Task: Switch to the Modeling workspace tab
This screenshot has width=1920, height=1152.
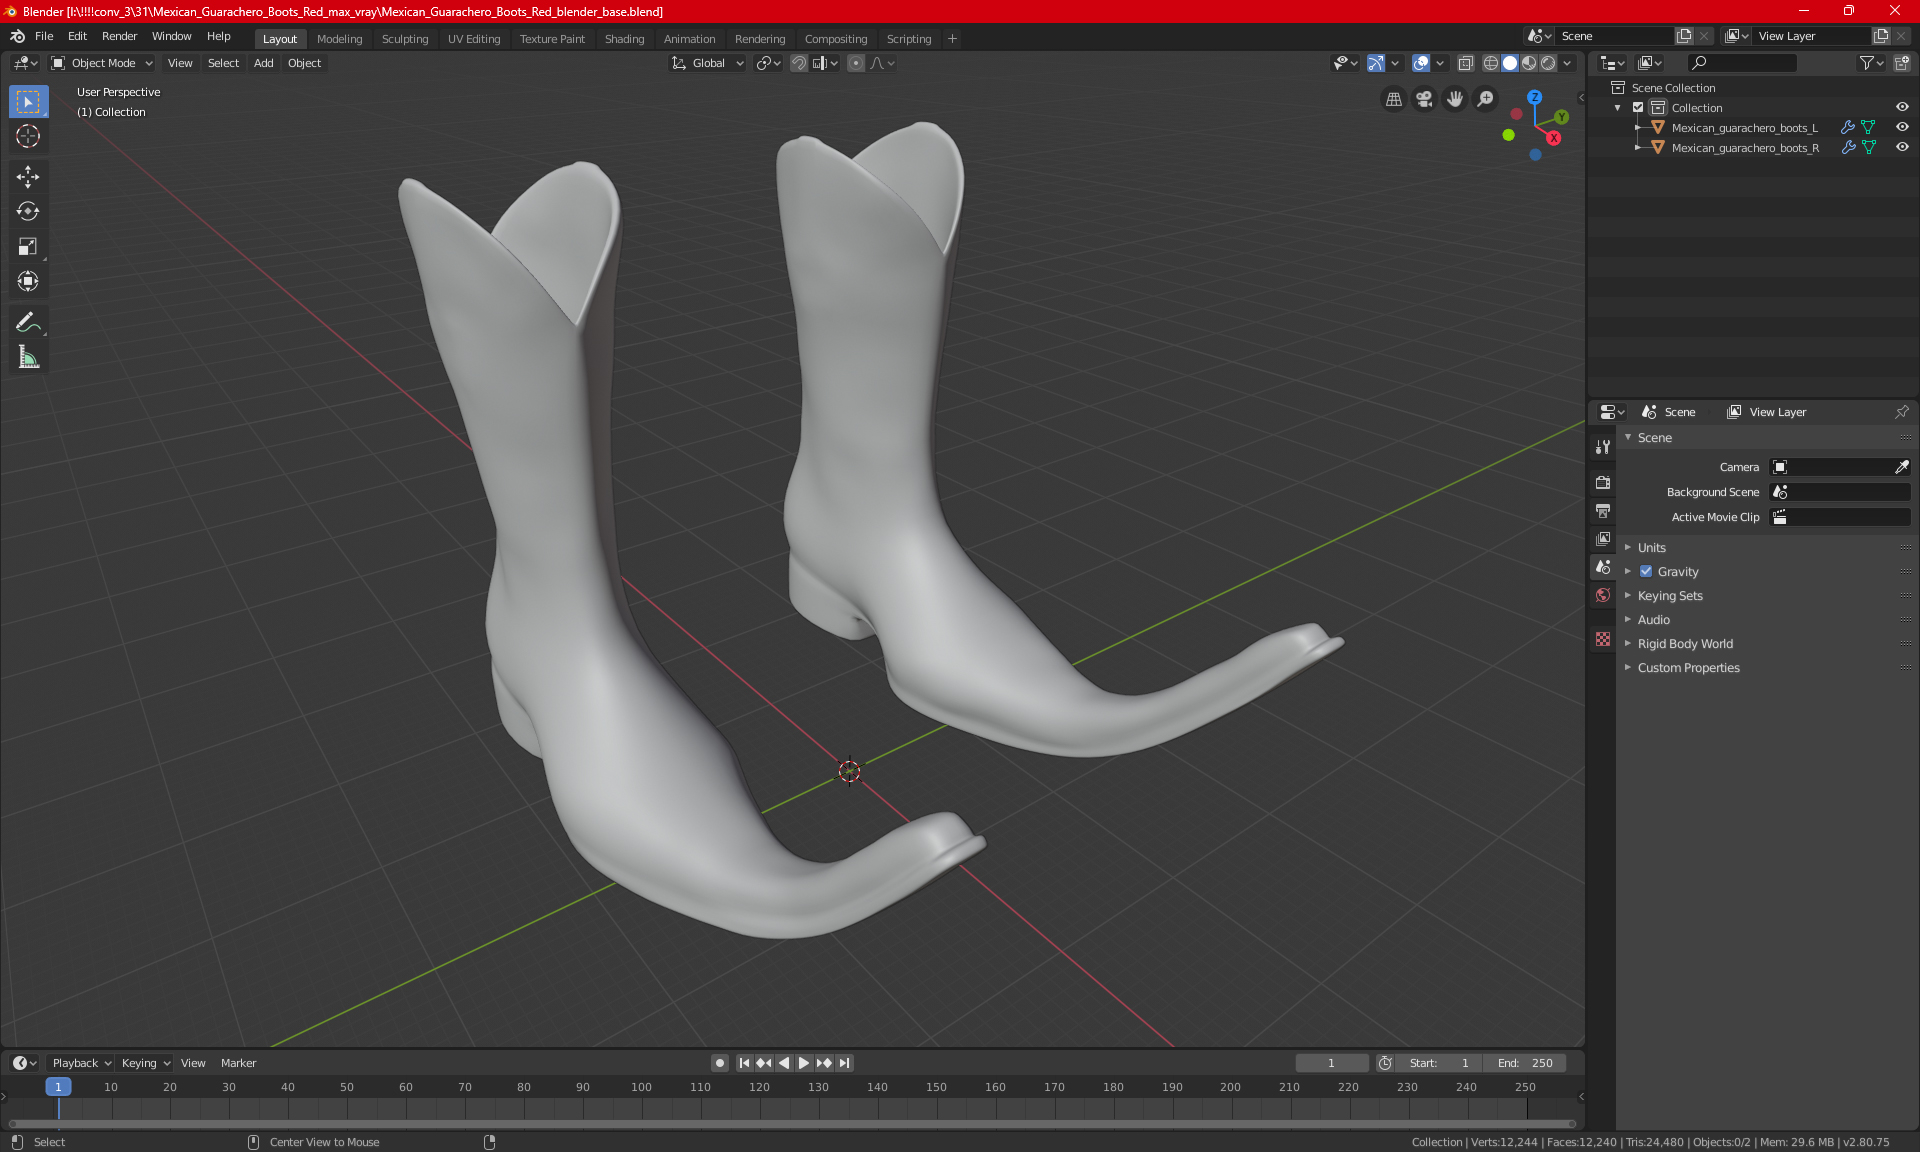Action: (339, 39)
